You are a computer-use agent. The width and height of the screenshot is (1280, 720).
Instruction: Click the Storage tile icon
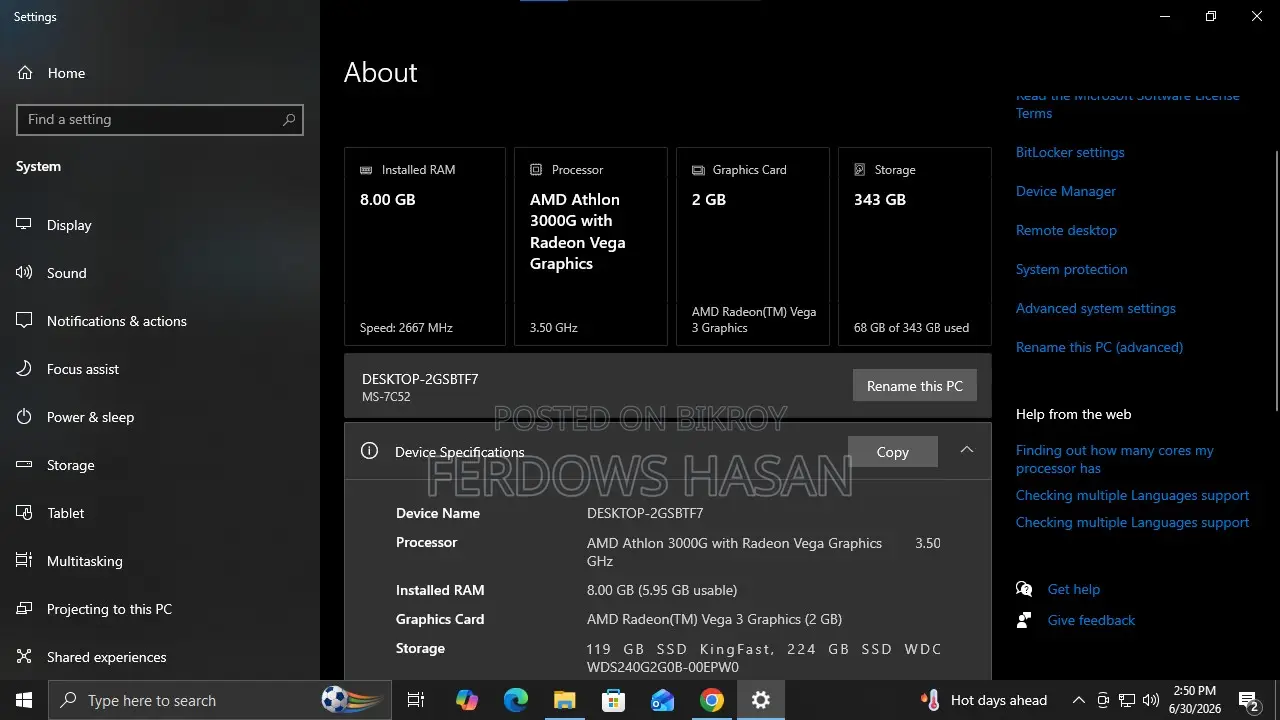[x=860, y=170]
